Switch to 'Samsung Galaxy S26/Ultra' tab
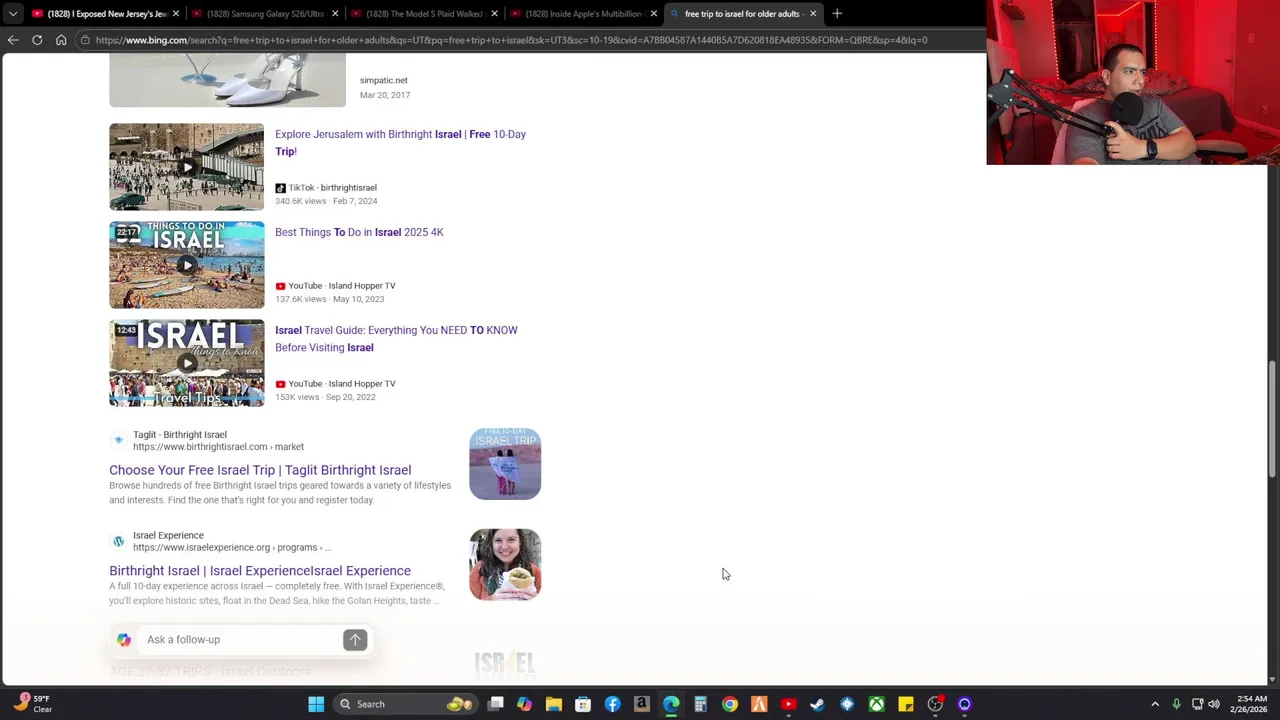 pos(265,14)
